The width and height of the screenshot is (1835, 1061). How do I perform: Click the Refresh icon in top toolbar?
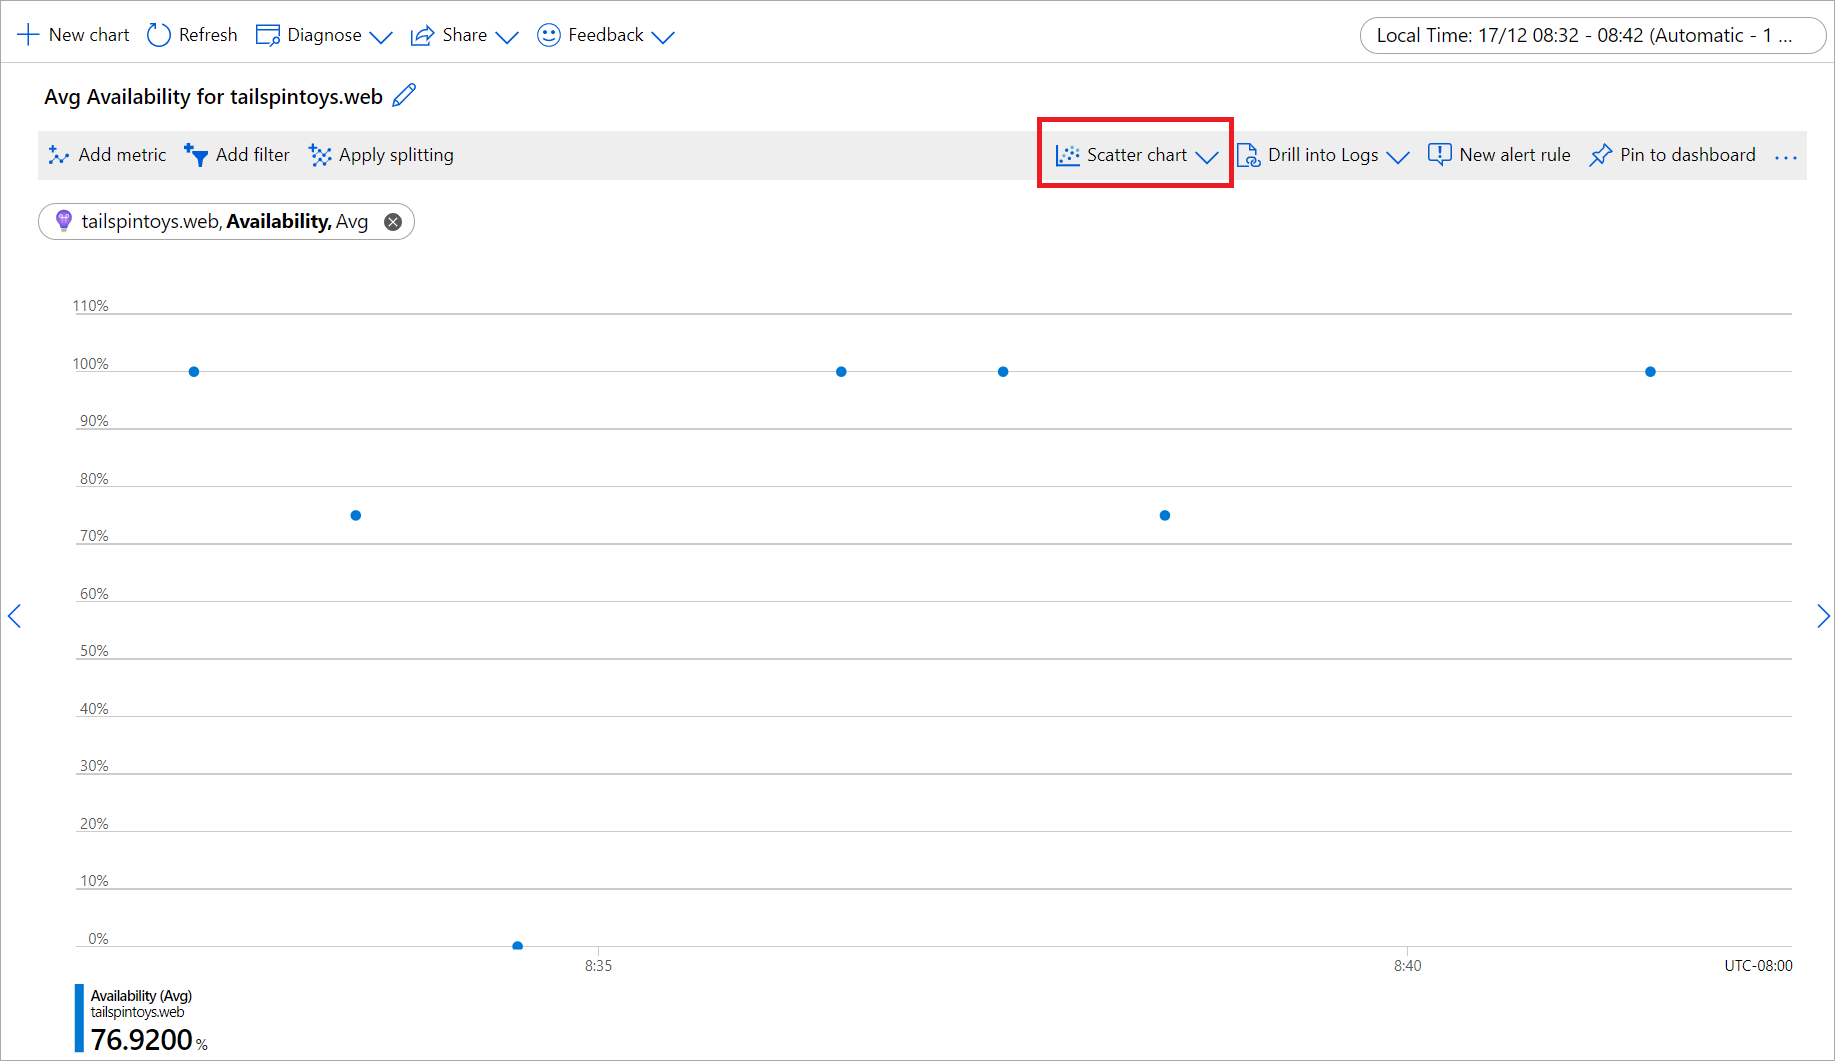pos(159,35)
